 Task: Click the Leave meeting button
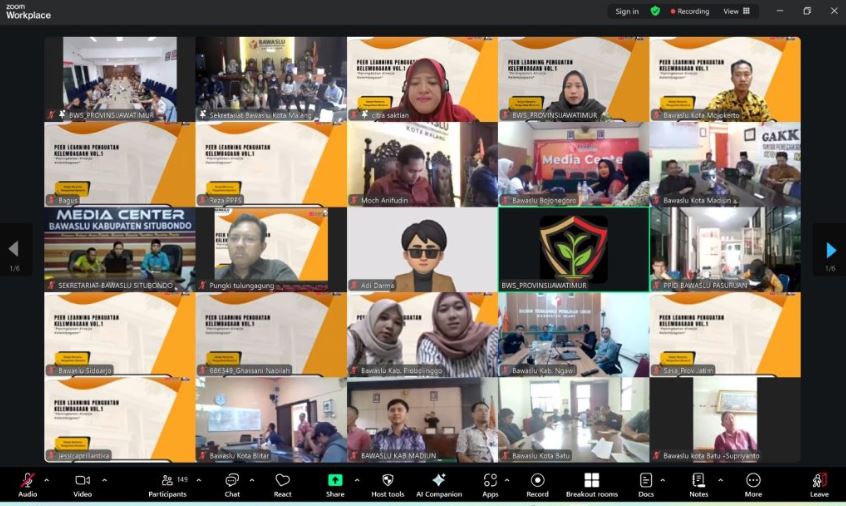click(x=819, y=485)
